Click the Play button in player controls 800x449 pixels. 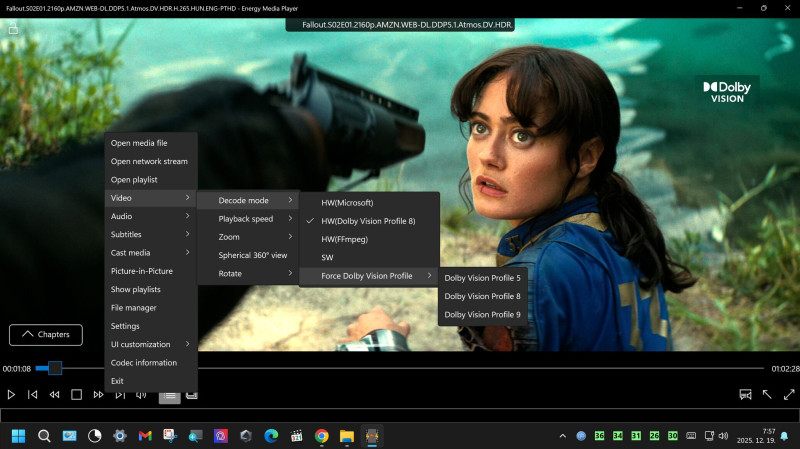tap(11, 394)
